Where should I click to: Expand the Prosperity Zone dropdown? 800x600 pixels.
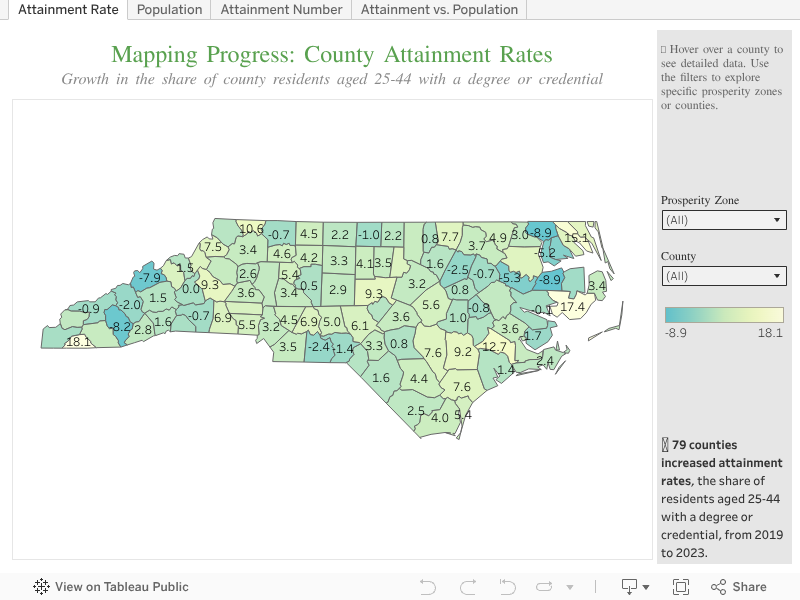click(x=723, y=221)
